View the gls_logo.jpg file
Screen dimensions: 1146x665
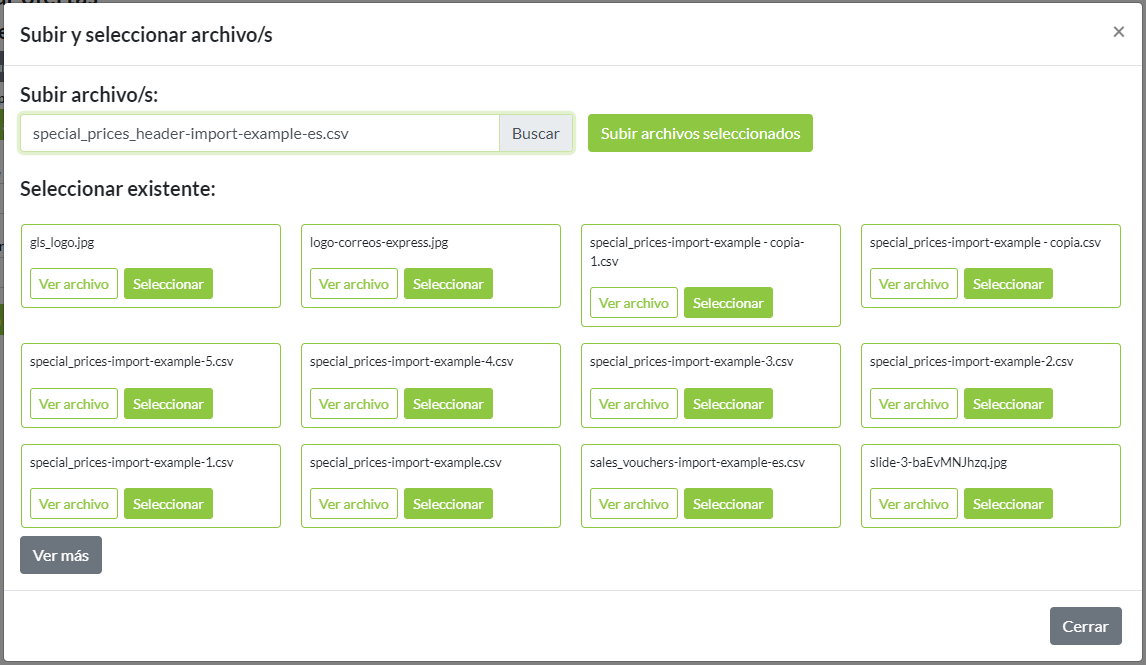pyautogui.click(x=74, y=284)
